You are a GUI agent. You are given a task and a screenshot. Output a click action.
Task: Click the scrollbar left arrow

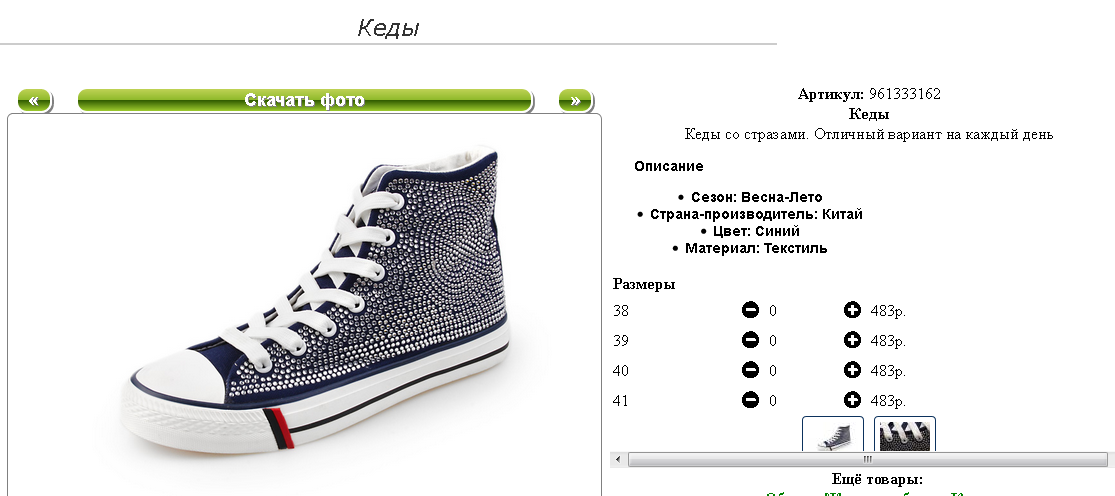tap(617, 460)
